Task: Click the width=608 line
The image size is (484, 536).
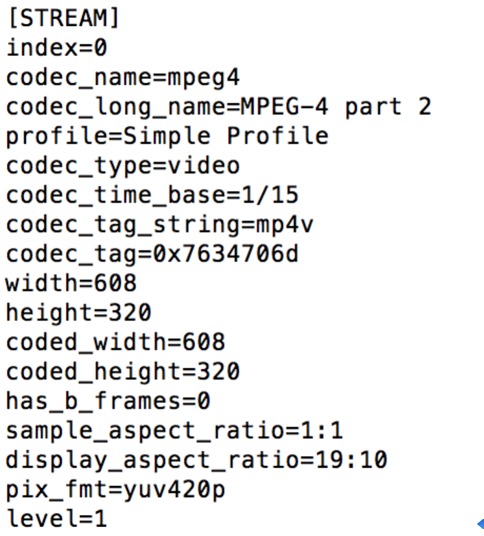Action: point(71,283)
